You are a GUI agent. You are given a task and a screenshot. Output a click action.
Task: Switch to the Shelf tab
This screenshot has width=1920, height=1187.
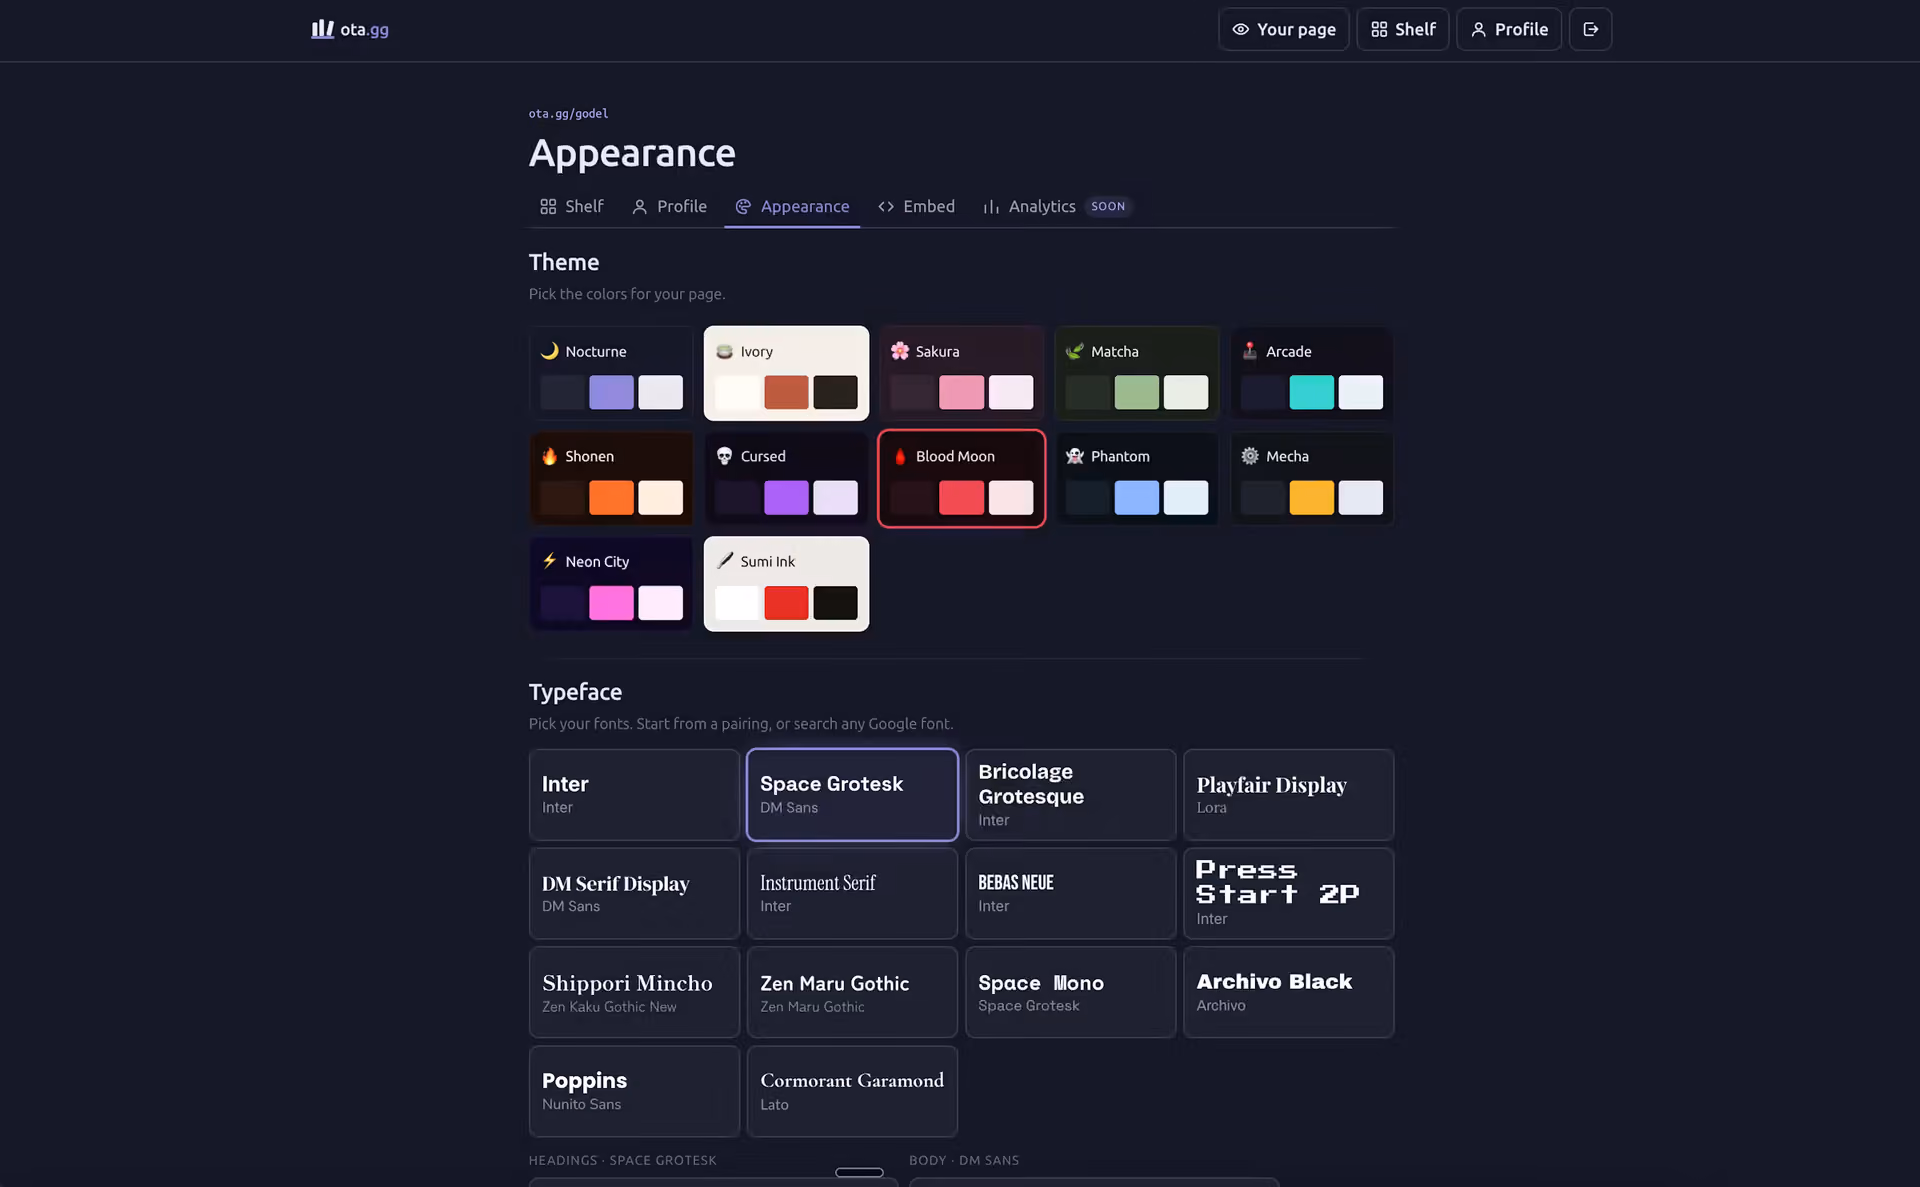coord(572,206)
